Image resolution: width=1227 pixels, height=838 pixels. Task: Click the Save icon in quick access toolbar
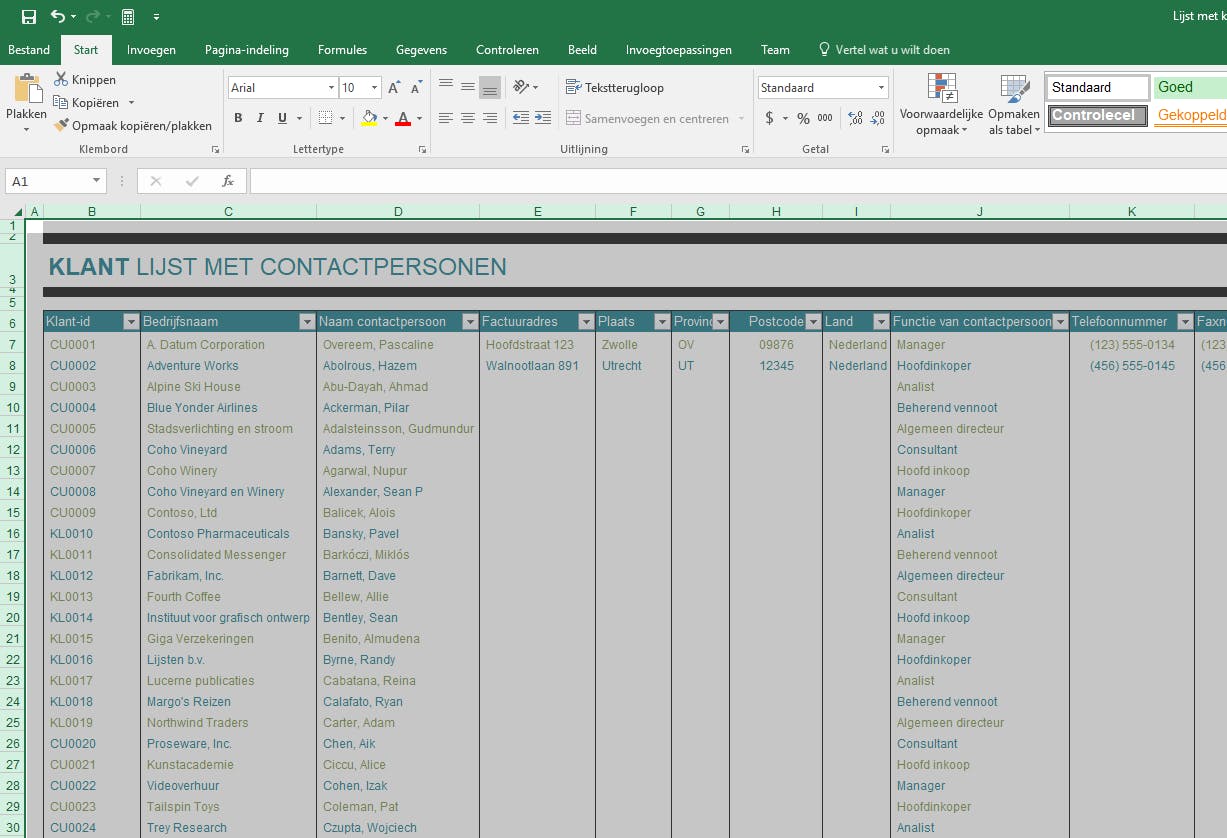tap(28, 17)
